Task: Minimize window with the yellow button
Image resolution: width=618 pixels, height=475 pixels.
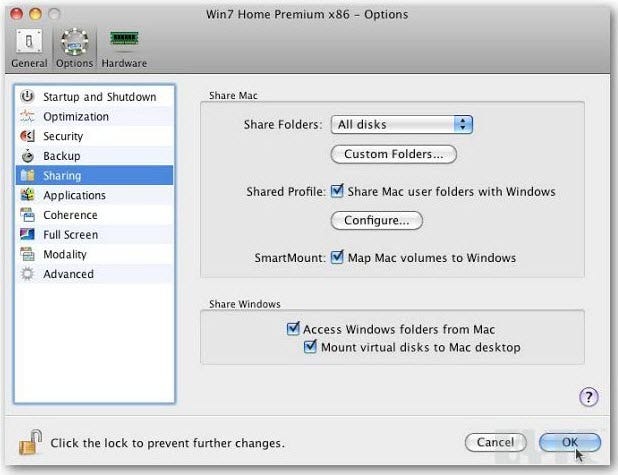Action: [x=35, y=14]
